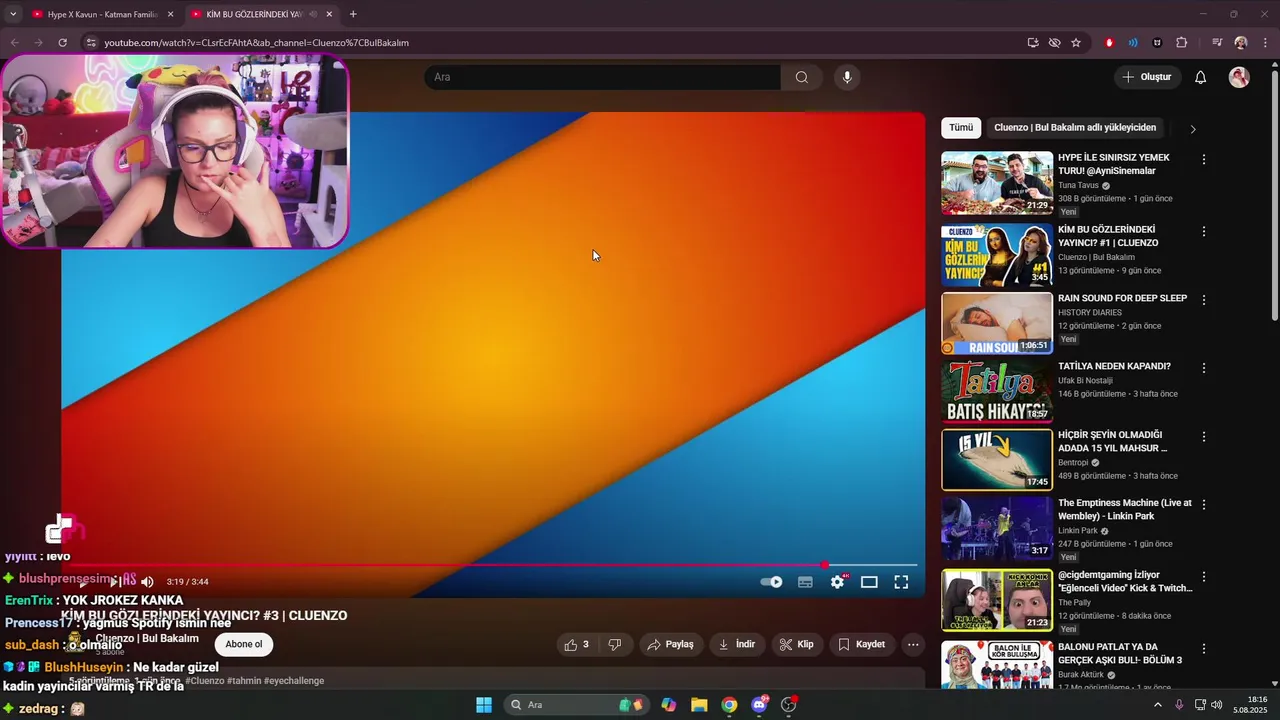Open more actions menu beside Kaydet

913,645
